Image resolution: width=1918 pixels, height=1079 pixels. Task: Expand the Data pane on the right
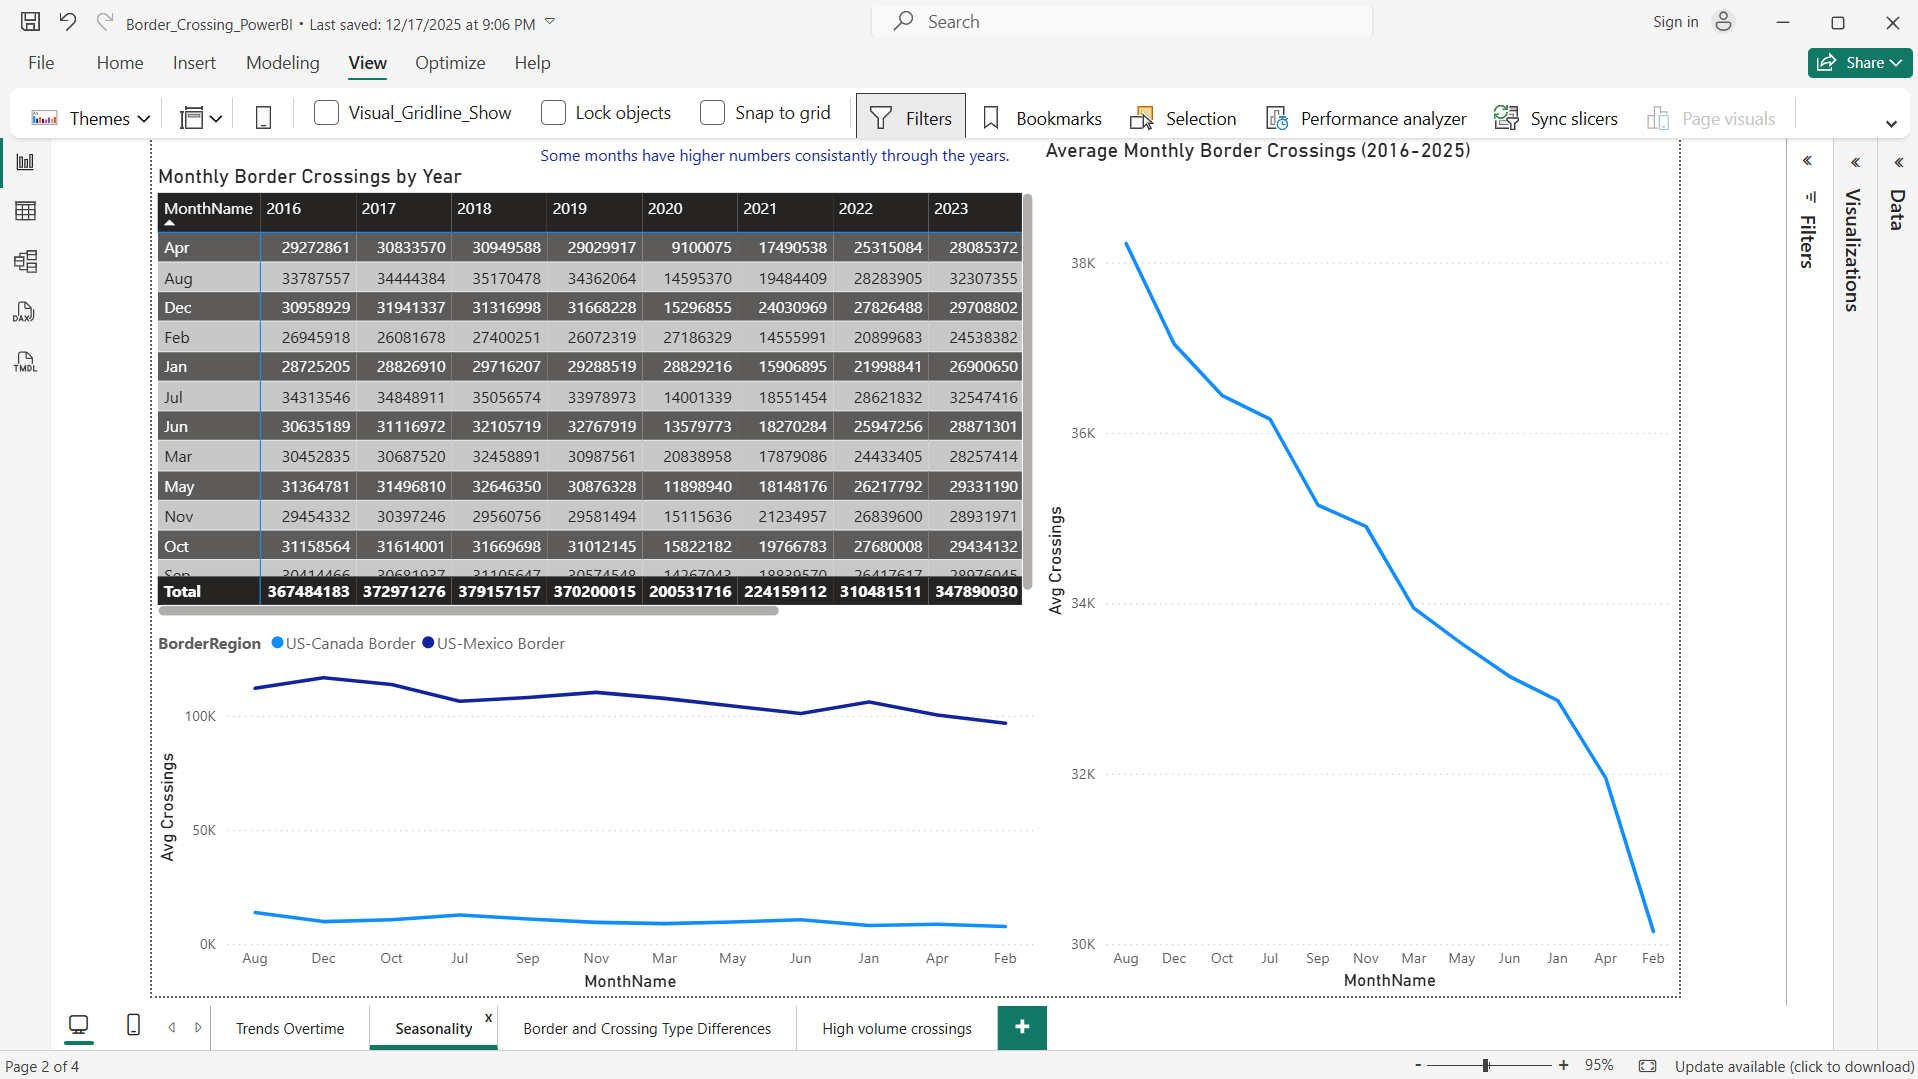click(x=1899, y=161)
